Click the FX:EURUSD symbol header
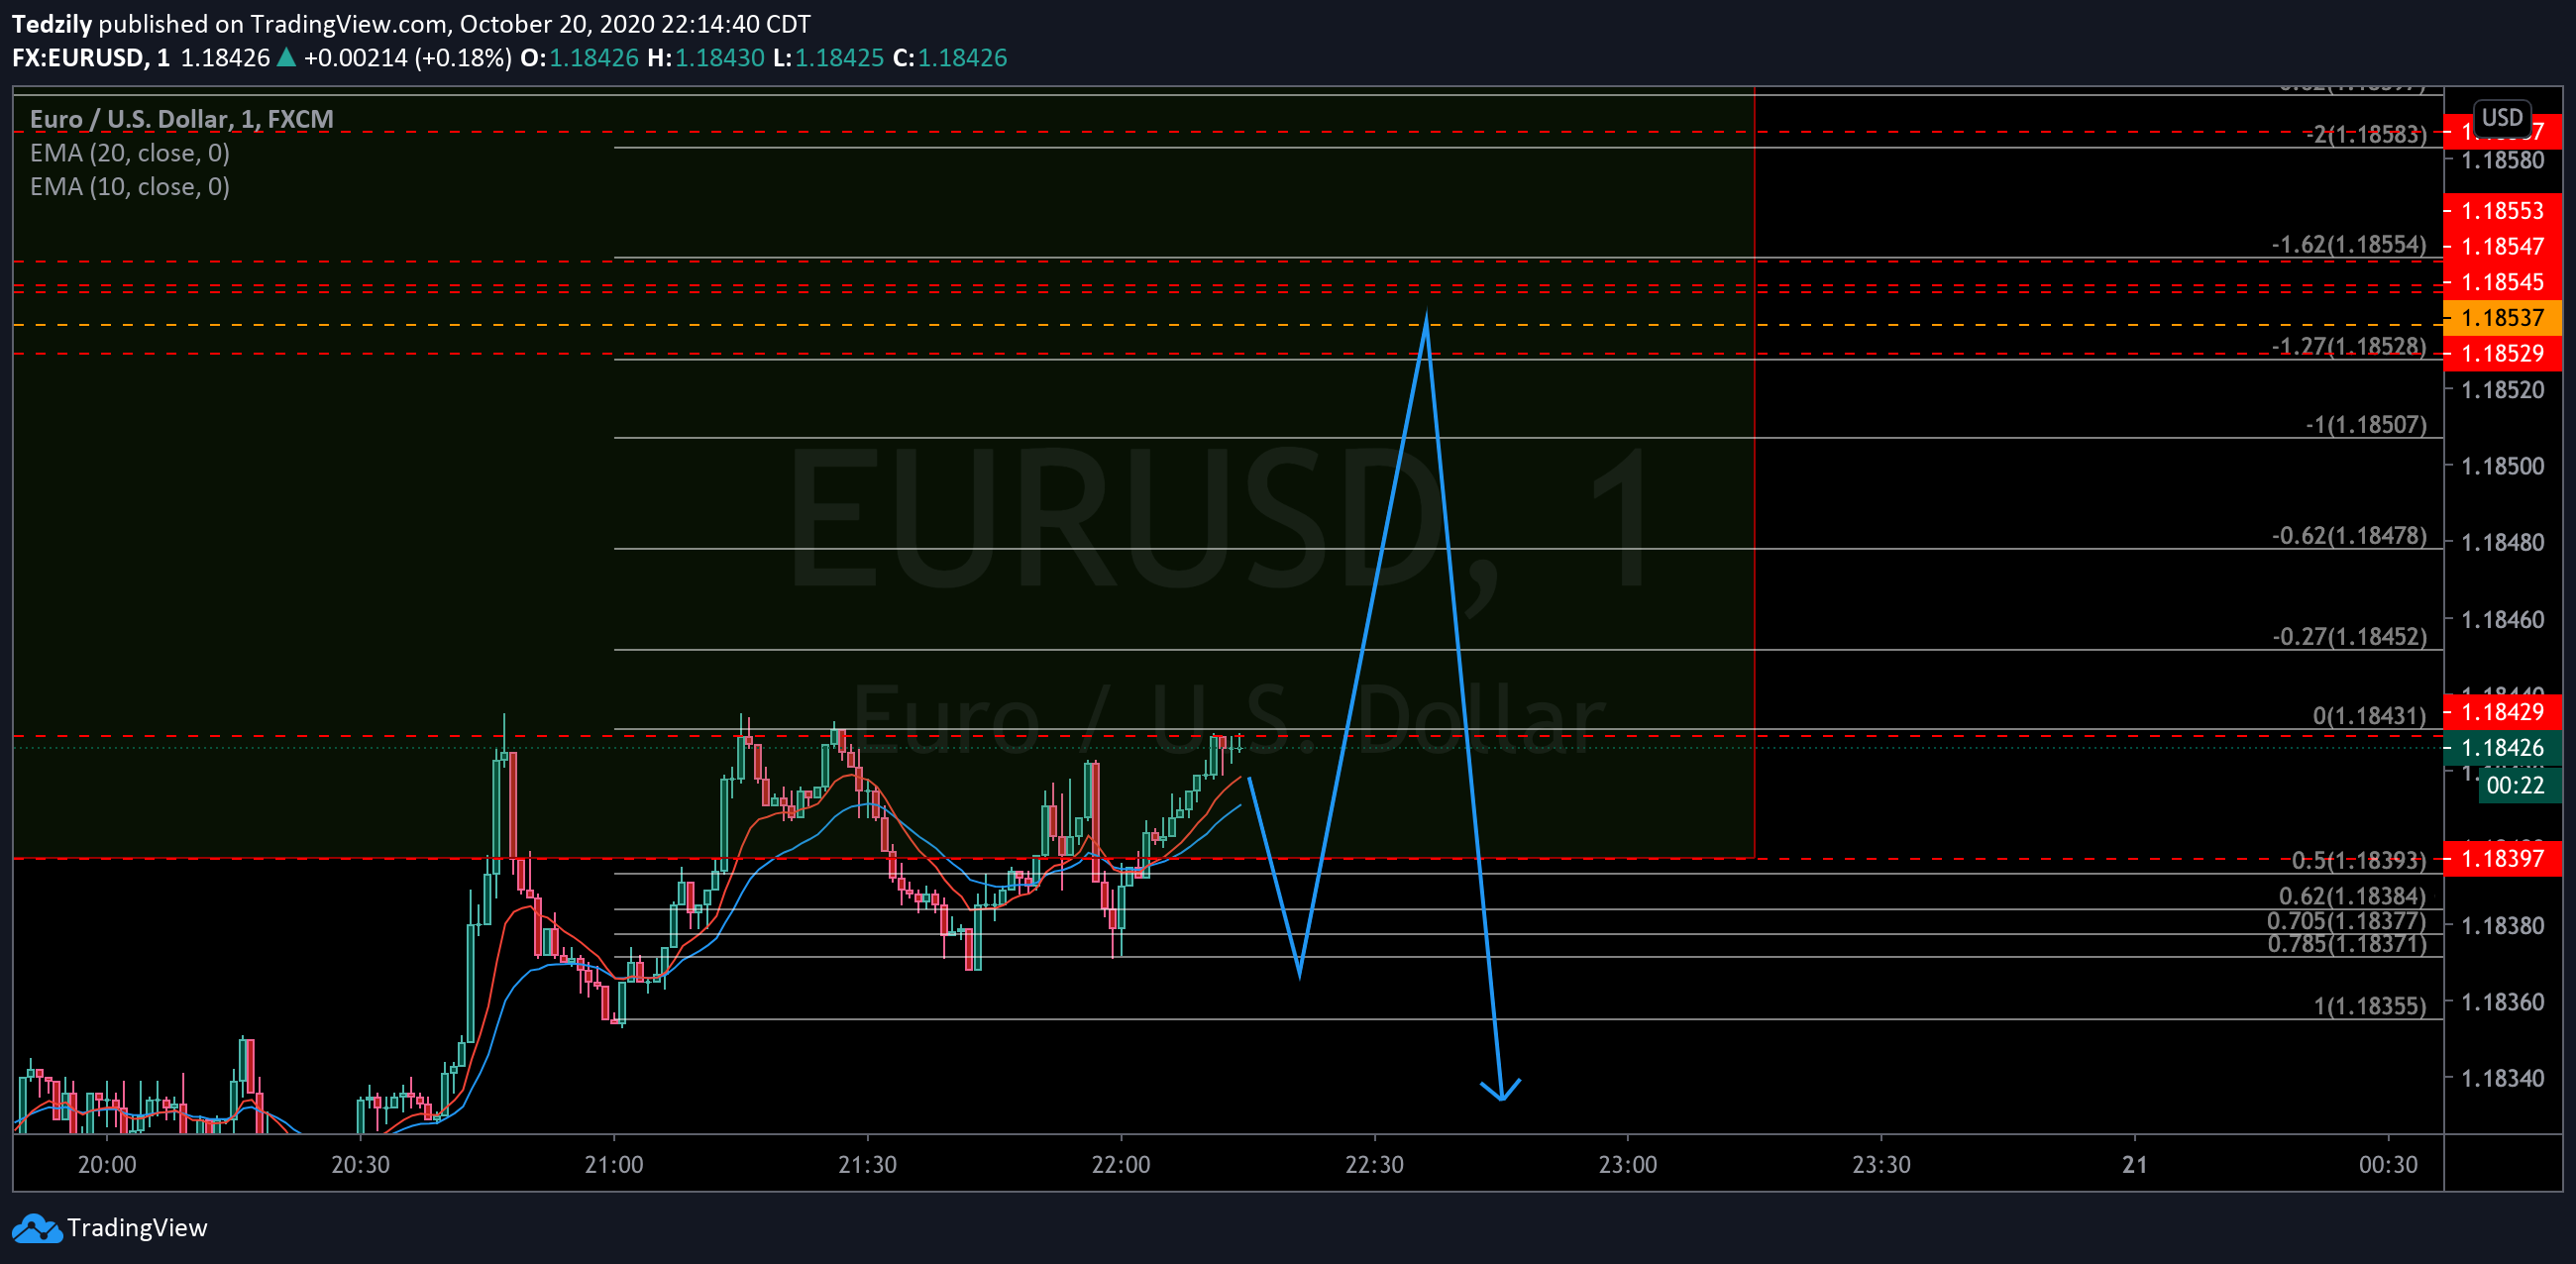2576x1264 pixels. click(x=91, y=58)
